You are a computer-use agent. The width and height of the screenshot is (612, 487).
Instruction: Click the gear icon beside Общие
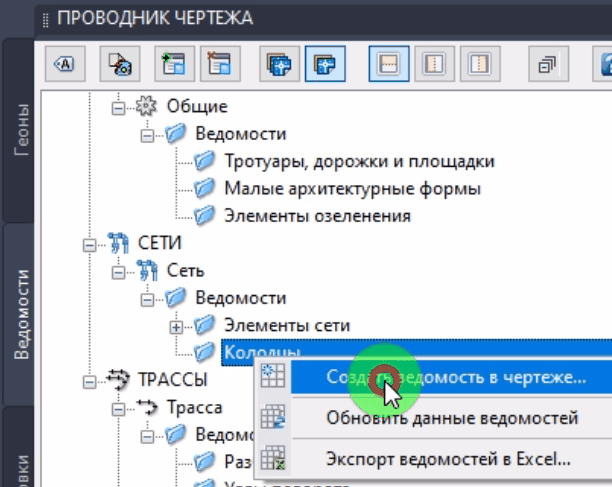pyautogui.click(x=146, y=106)
